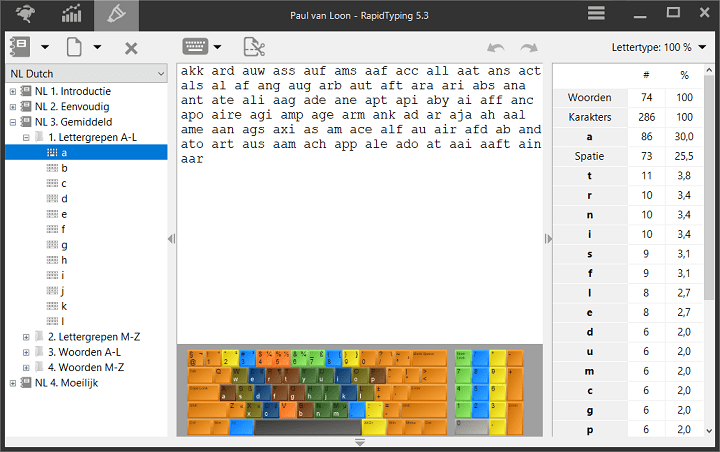Screen dimensions: 720x452
Task: Select lesson 'c' in the tree
Action: (64, 183)
